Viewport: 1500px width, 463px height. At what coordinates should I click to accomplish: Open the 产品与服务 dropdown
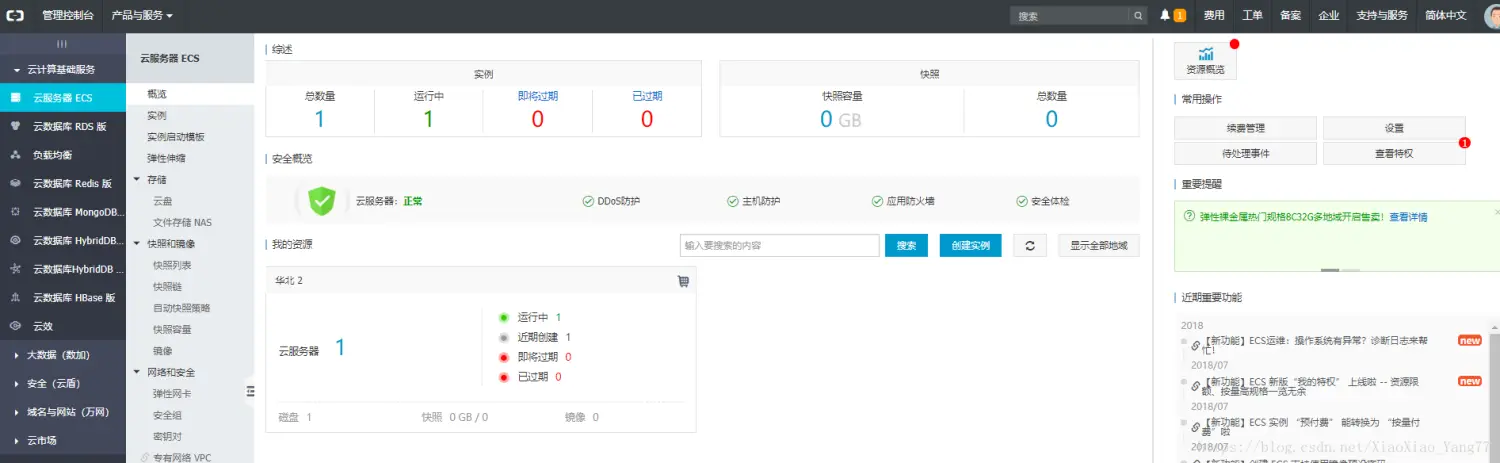[x=141, y=16]
